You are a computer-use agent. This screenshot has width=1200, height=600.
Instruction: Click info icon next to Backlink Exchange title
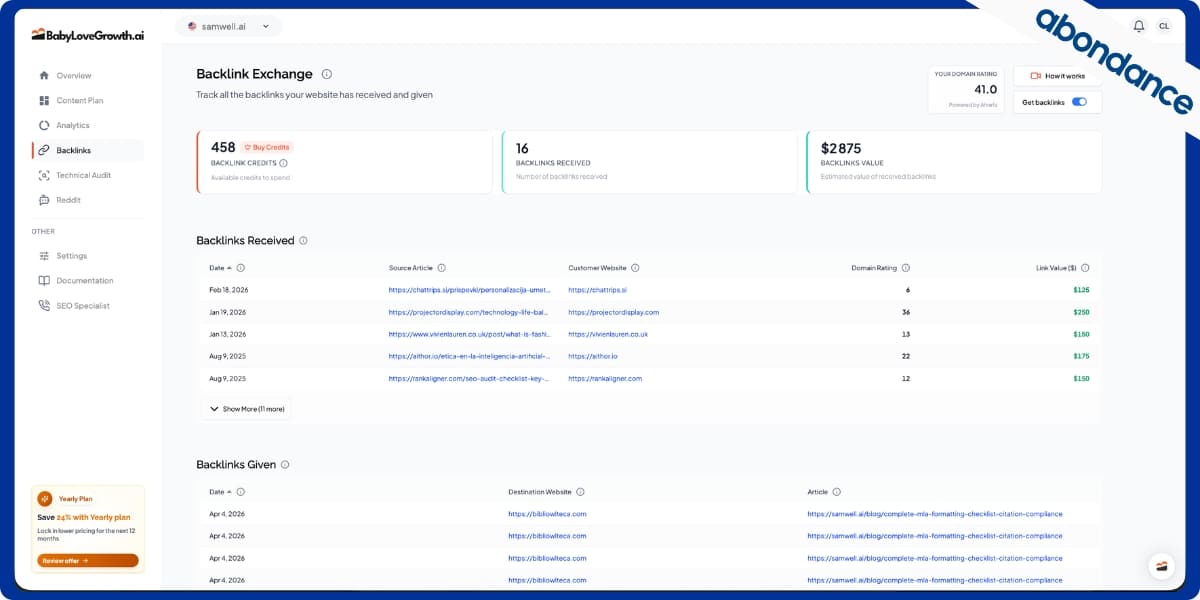(327, 74)
